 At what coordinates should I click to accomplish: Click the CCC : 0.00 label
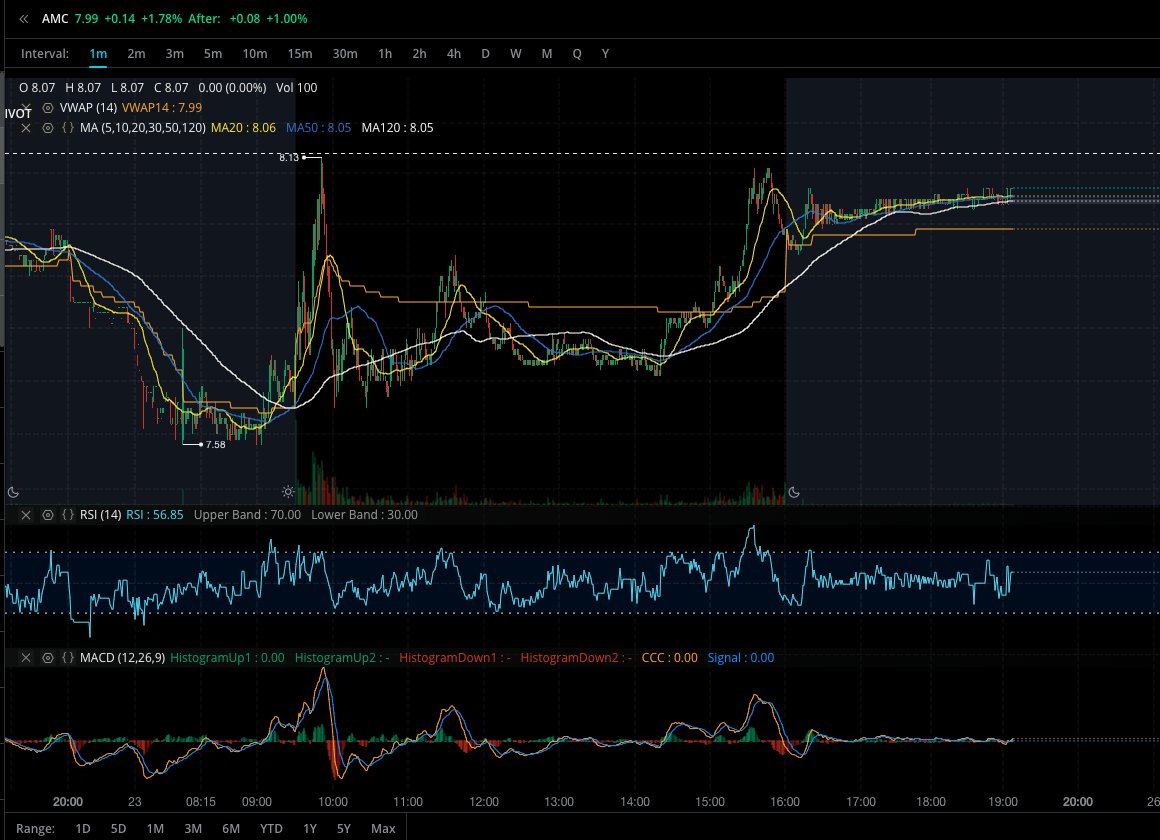670,658
